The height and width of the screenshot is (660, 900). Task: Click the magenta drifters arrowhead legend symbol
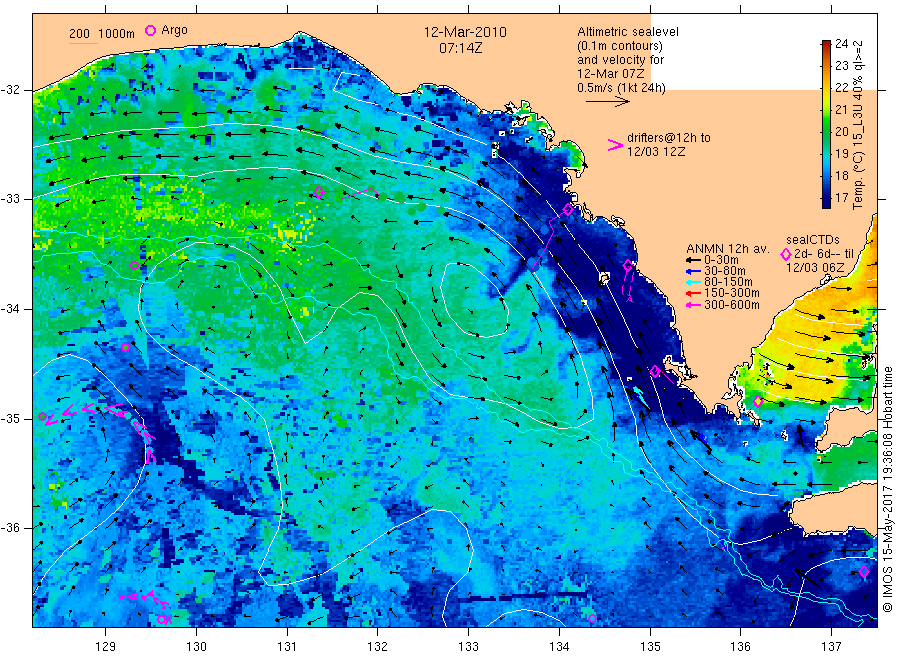[x=615, y=145]
